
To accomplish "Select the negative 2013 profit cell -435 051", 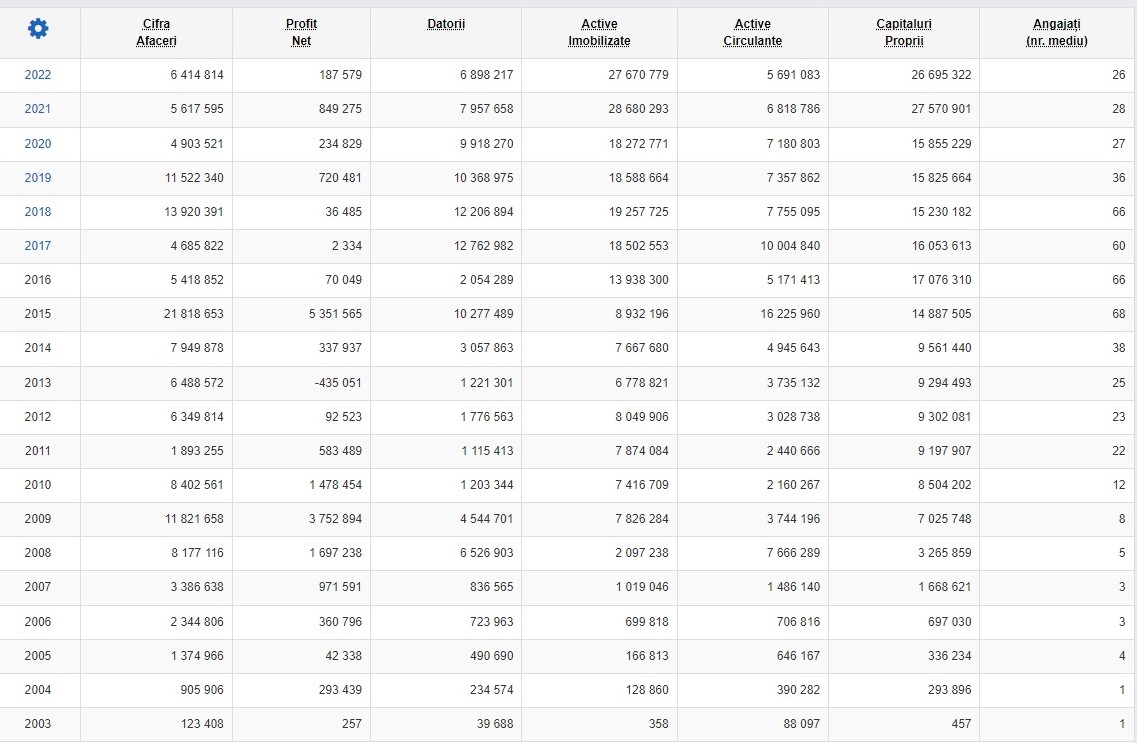I will click(338, 383).
